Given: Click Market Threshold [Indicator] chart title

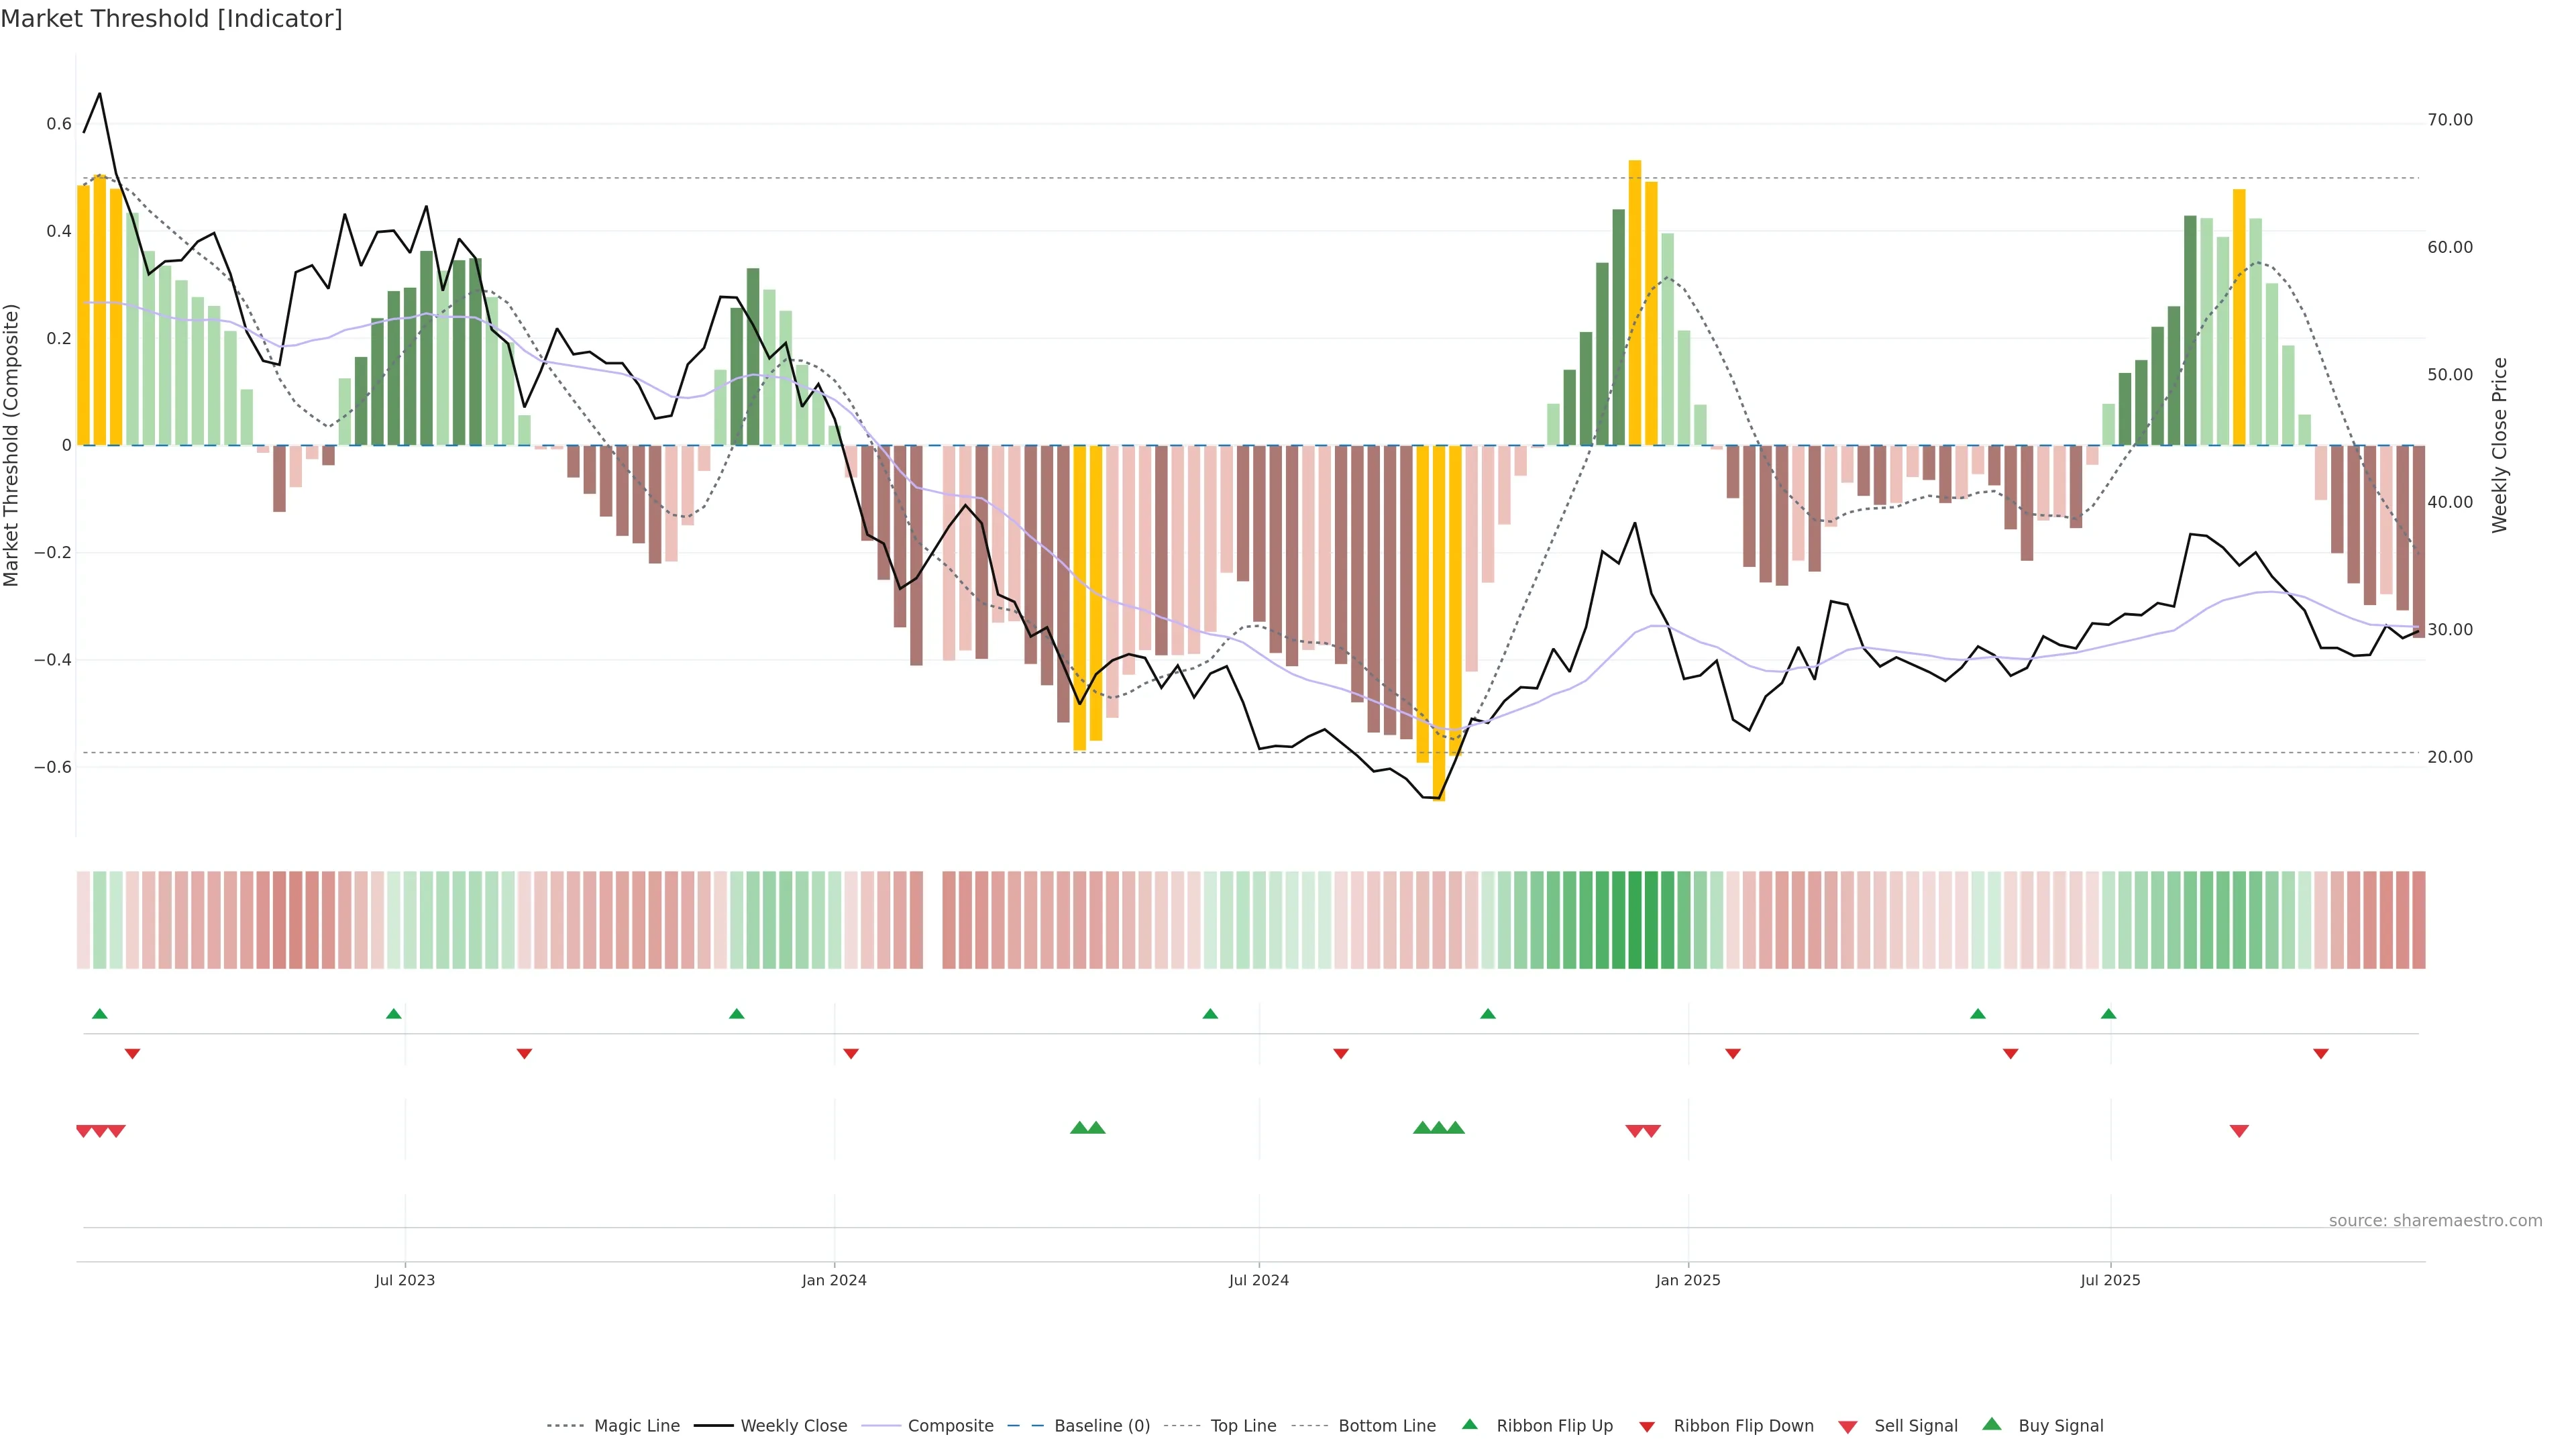Looking at the screenshot, I should coord(171,19).
